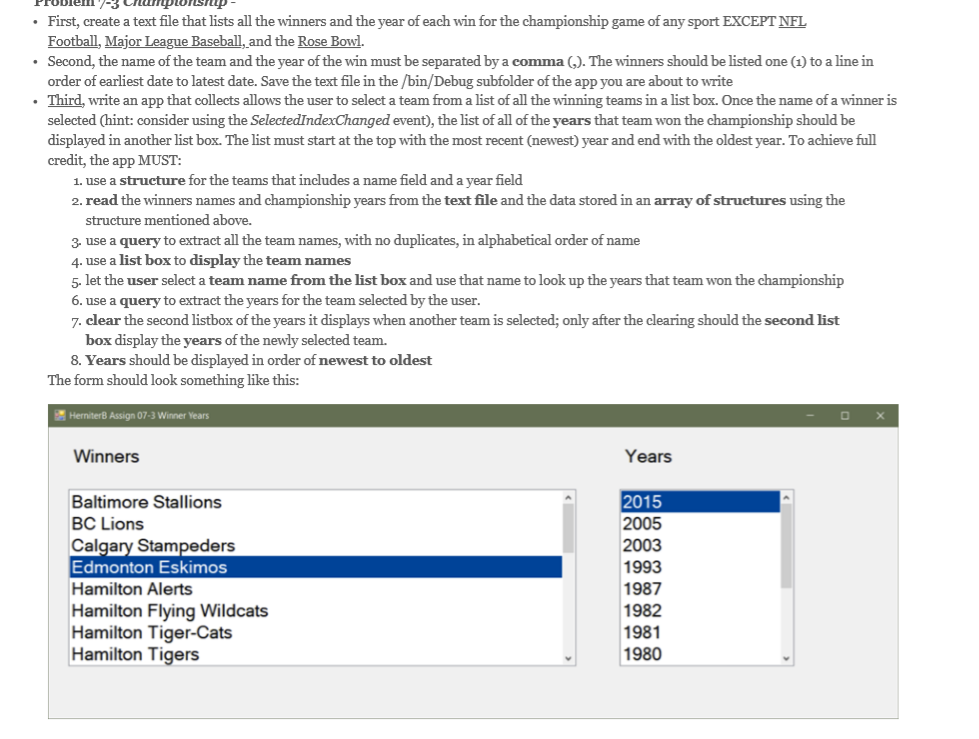Click bold 'newest to oldest' text
This screenshot has height=739, width=979.
coord(375,361)
